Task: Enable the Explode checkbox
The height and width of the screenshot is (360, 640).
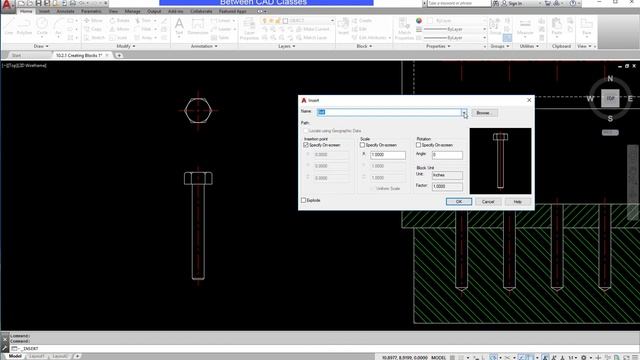Action: pyautogui.click(x=303, y=200)
